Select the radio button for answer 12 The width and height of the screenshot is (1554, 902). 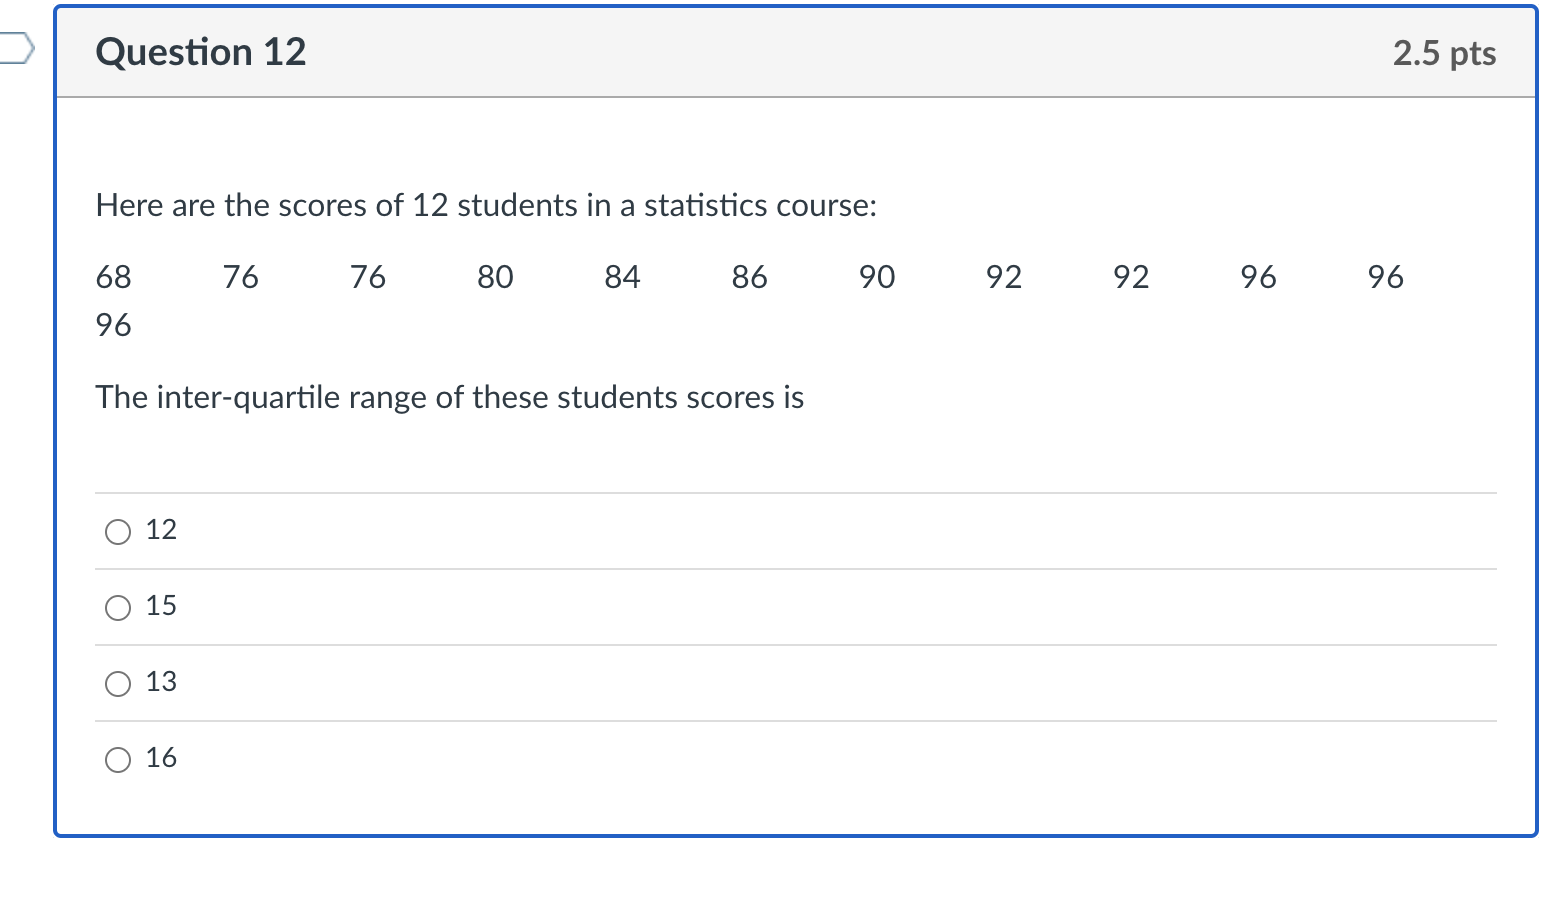pos(117,531)
